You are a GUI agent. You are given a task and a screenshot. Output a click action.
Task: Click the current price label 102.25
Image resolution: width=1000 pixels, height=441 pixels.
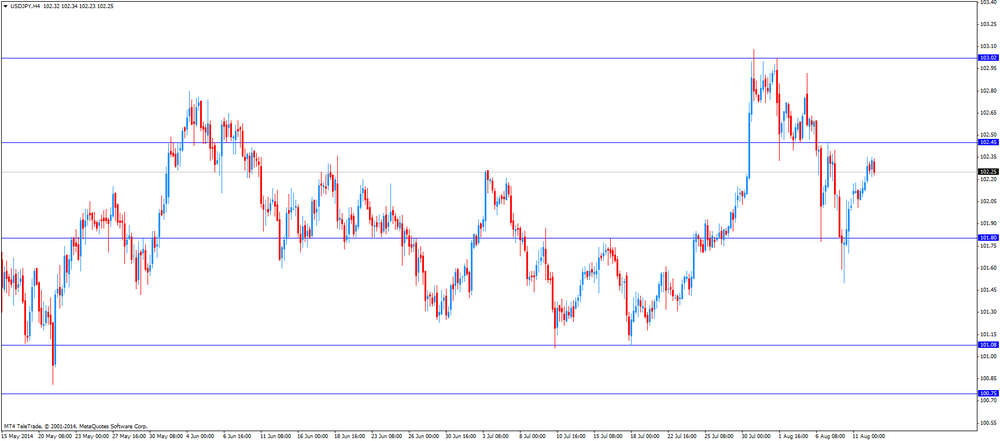point(987,172)
